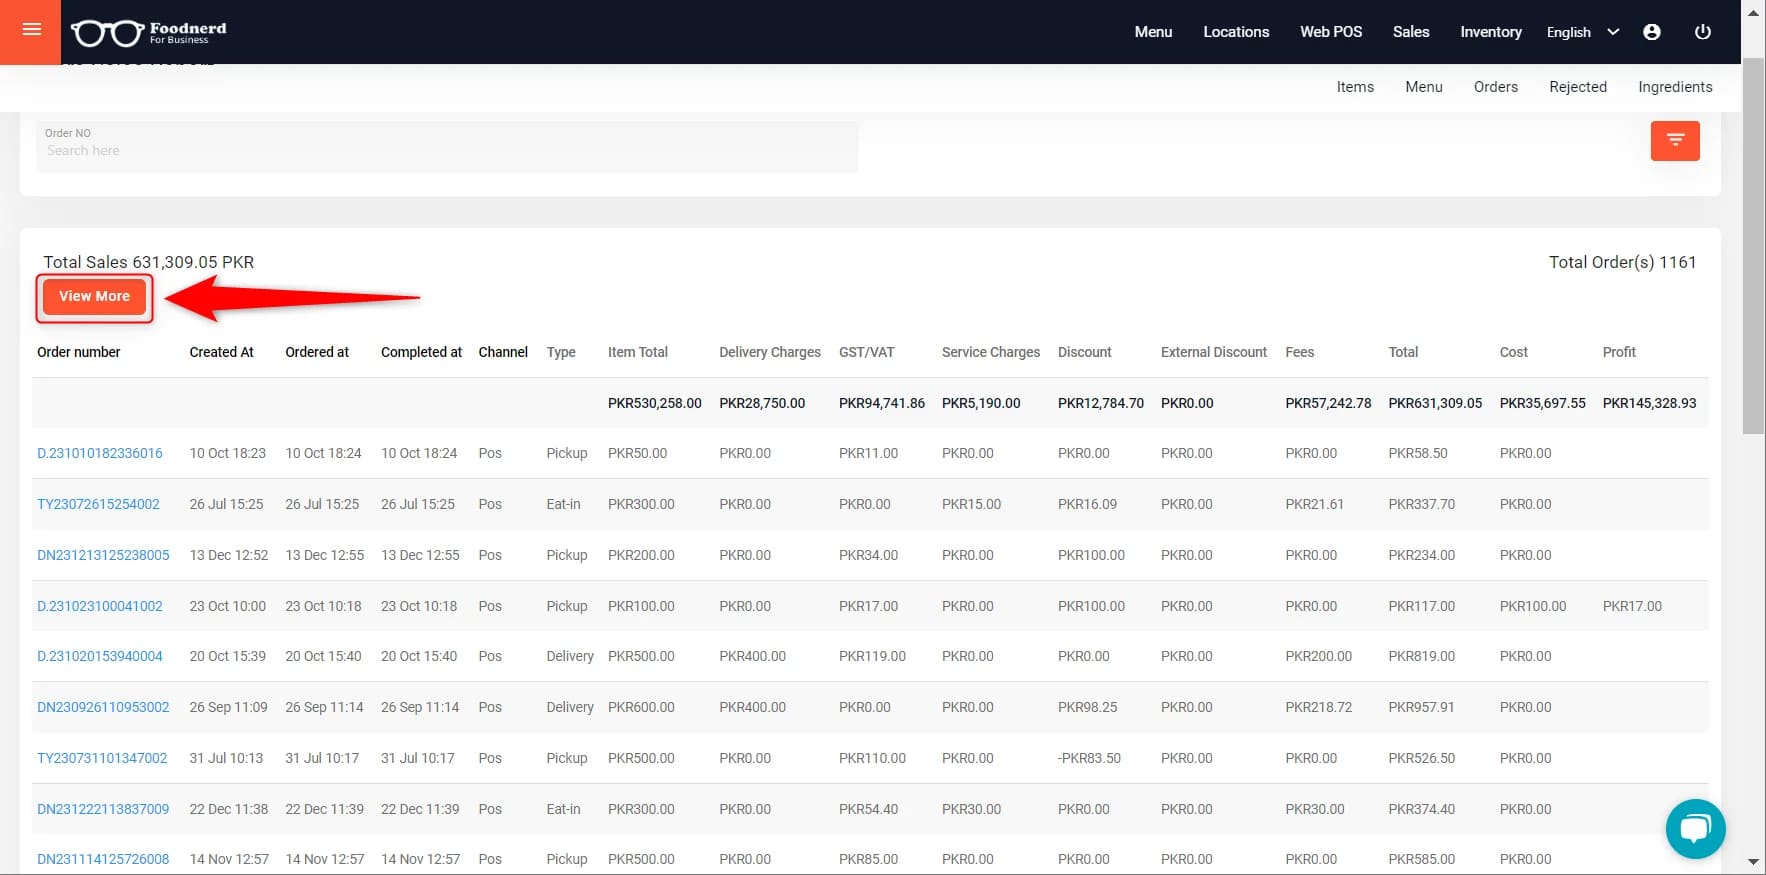Image resolution: width=1766 pixels, height=875 pixels.
Task: Click the Created At column header
Action: [x=222, y=352]
